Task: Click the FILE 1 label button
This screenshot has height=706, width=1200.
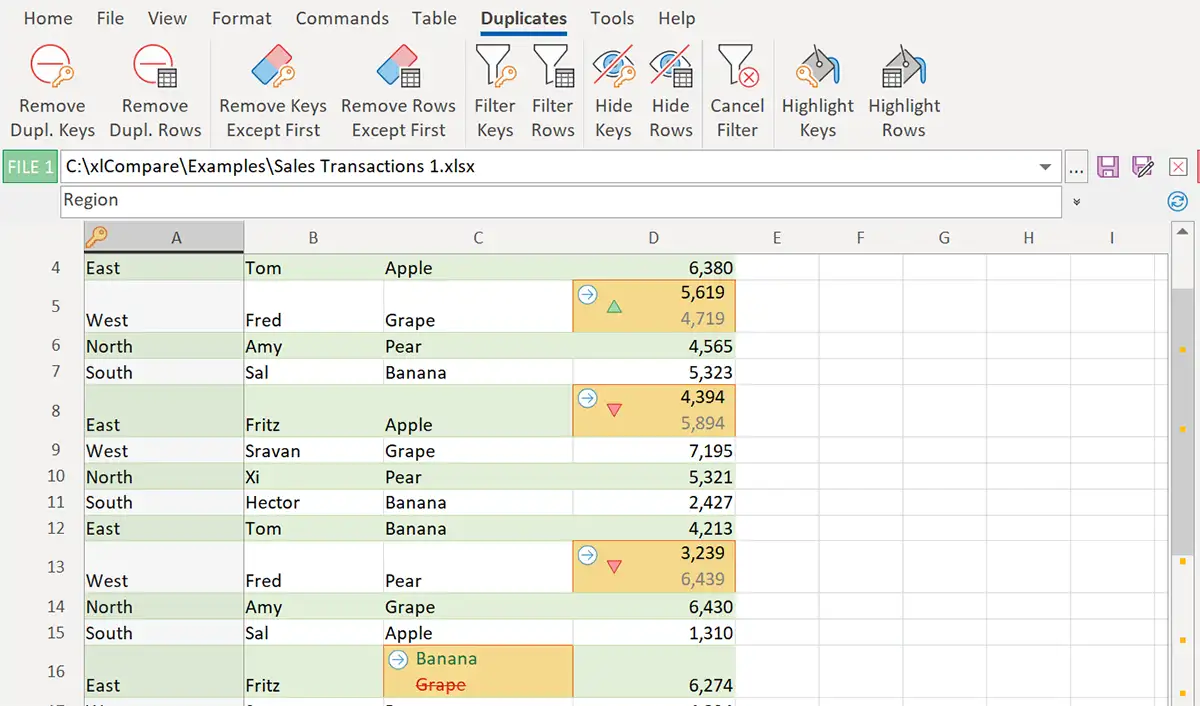Action: pos(30,166)
